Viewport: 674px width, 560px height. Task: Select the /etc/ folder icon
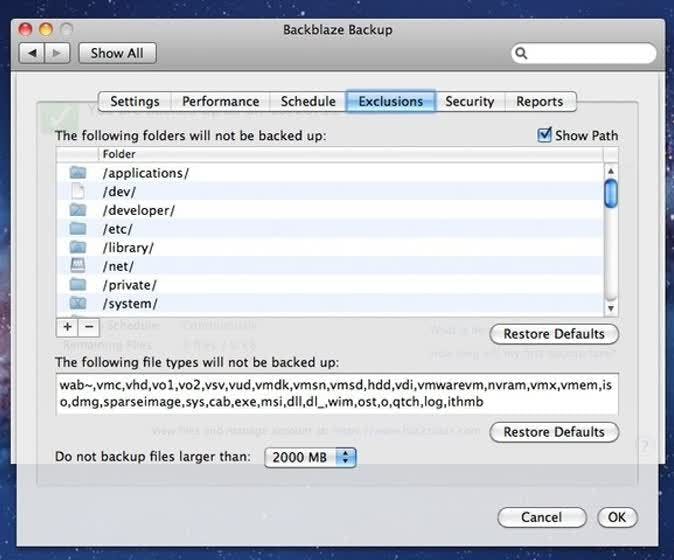click(x=78, y=229)
